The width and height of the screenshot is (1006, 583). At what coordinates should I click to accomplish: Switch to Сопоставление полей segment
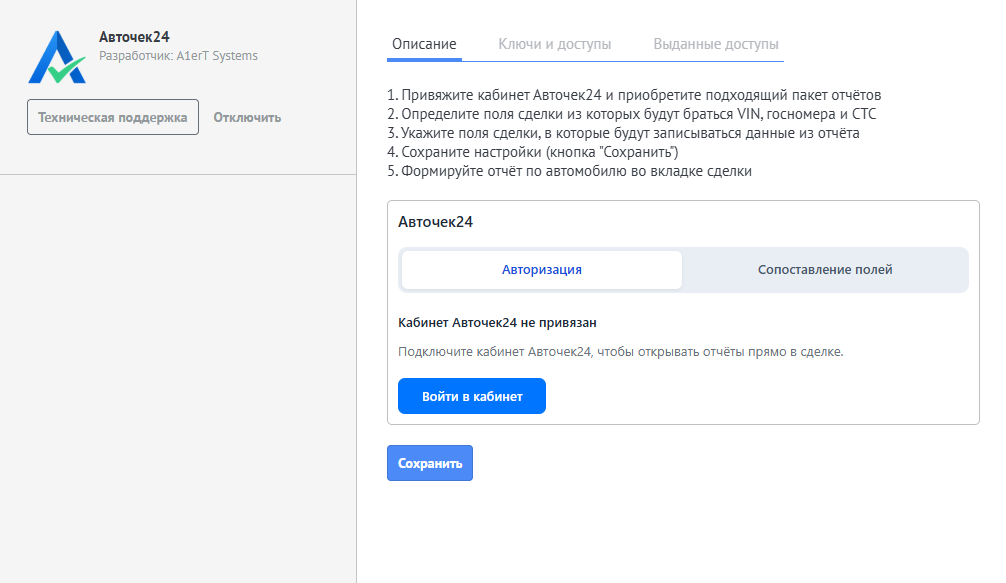tap(825, 270)
